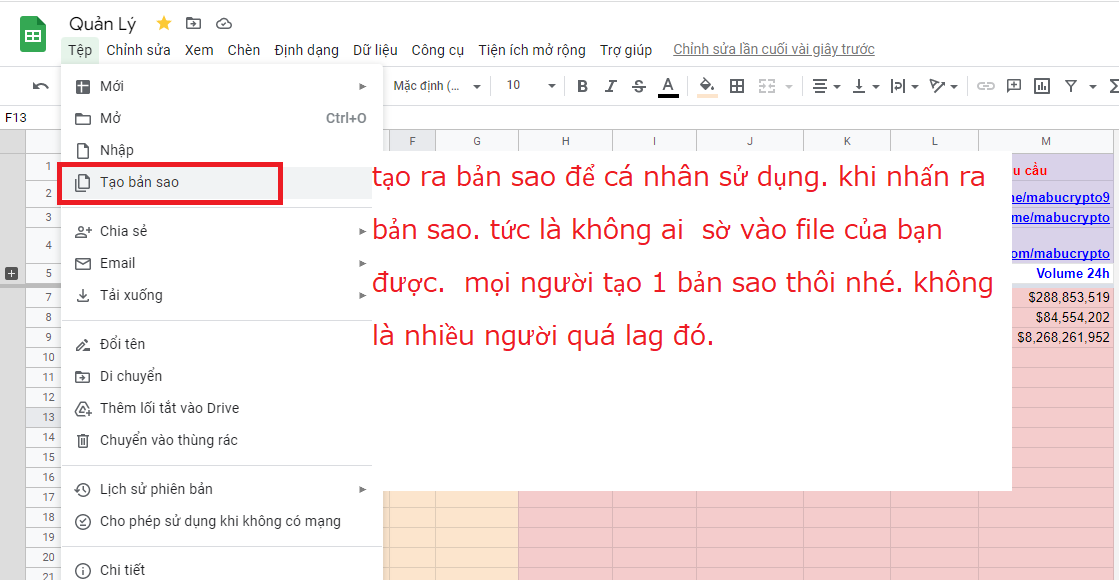Viewport: 1119px width, 580px height.
Task: Open text color picker
Action: pos(668,86)
